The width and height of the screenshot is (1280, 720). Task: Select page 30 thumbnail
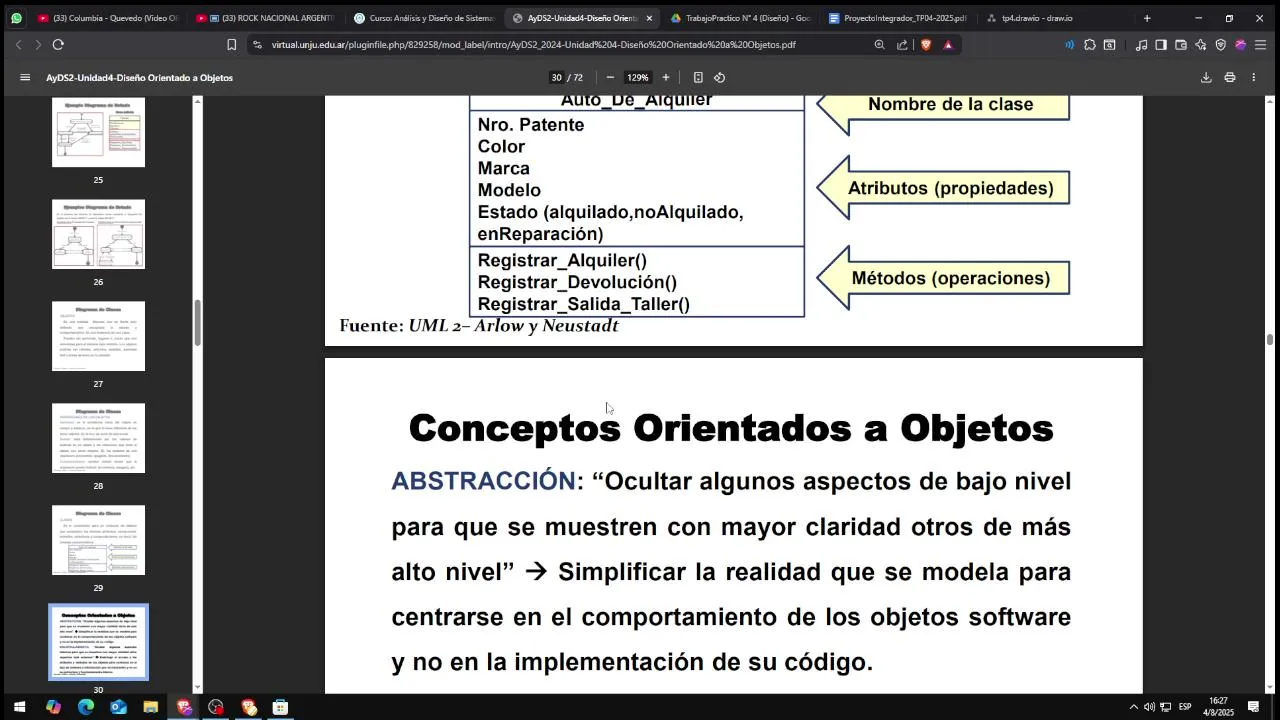(98, 642)
